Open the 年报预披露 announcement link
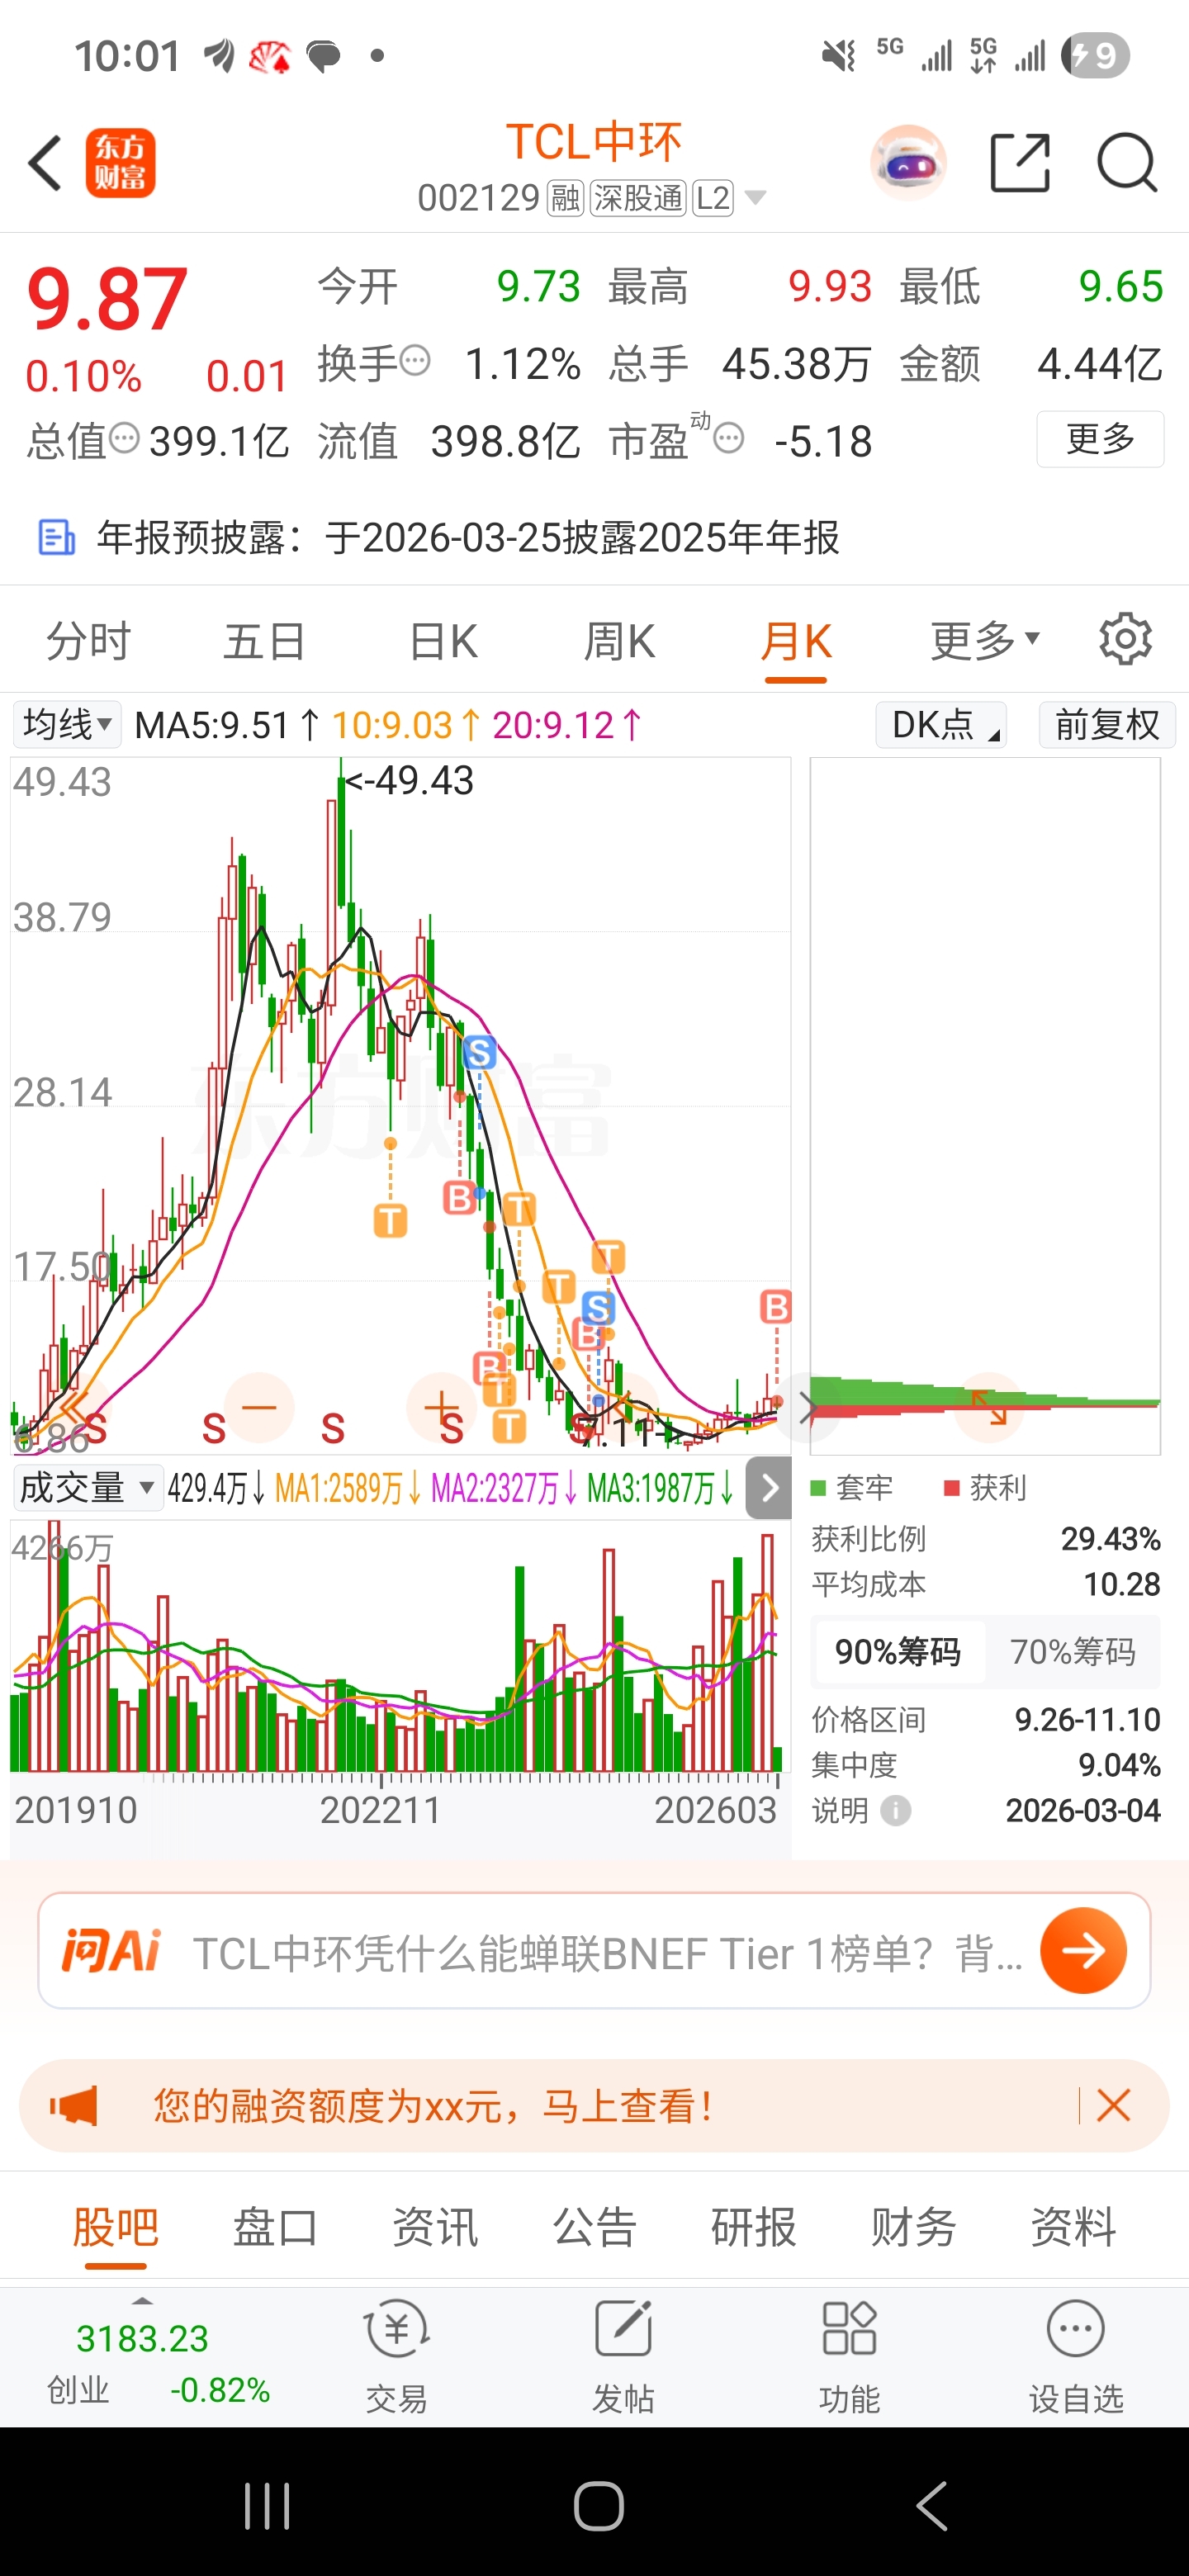The height and width of the screenshot is (2576, 1189). [468, 537]
